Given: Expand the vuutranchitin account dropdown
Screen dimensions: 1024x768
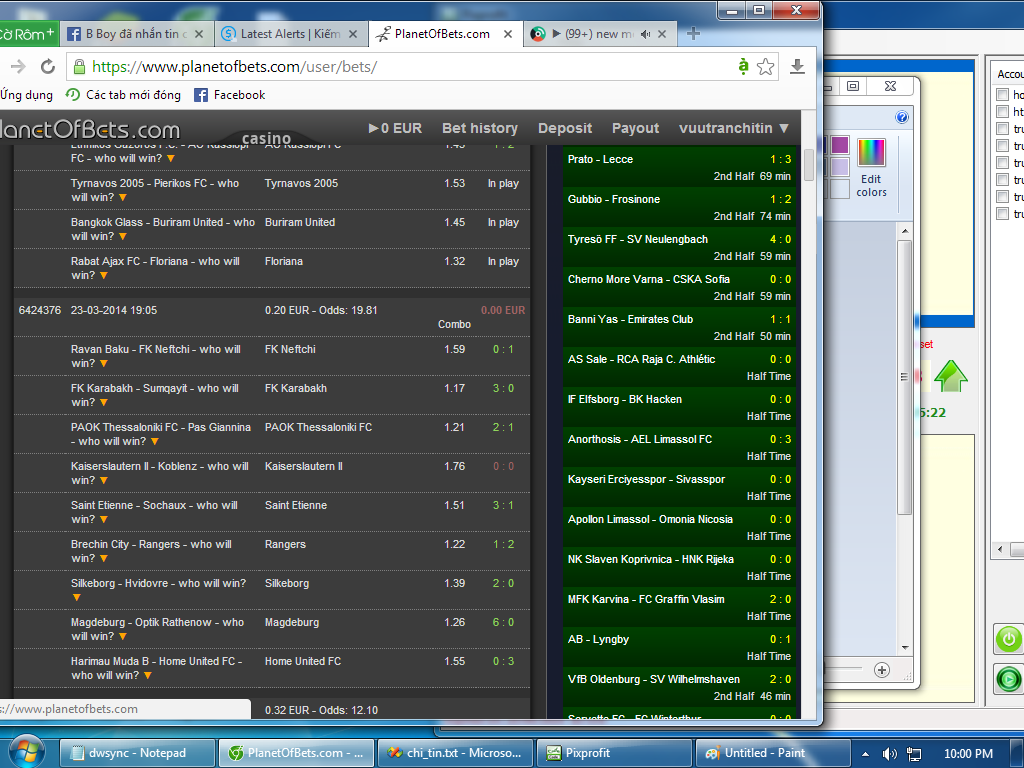Looking at the screenshot, I should (734, 128).
